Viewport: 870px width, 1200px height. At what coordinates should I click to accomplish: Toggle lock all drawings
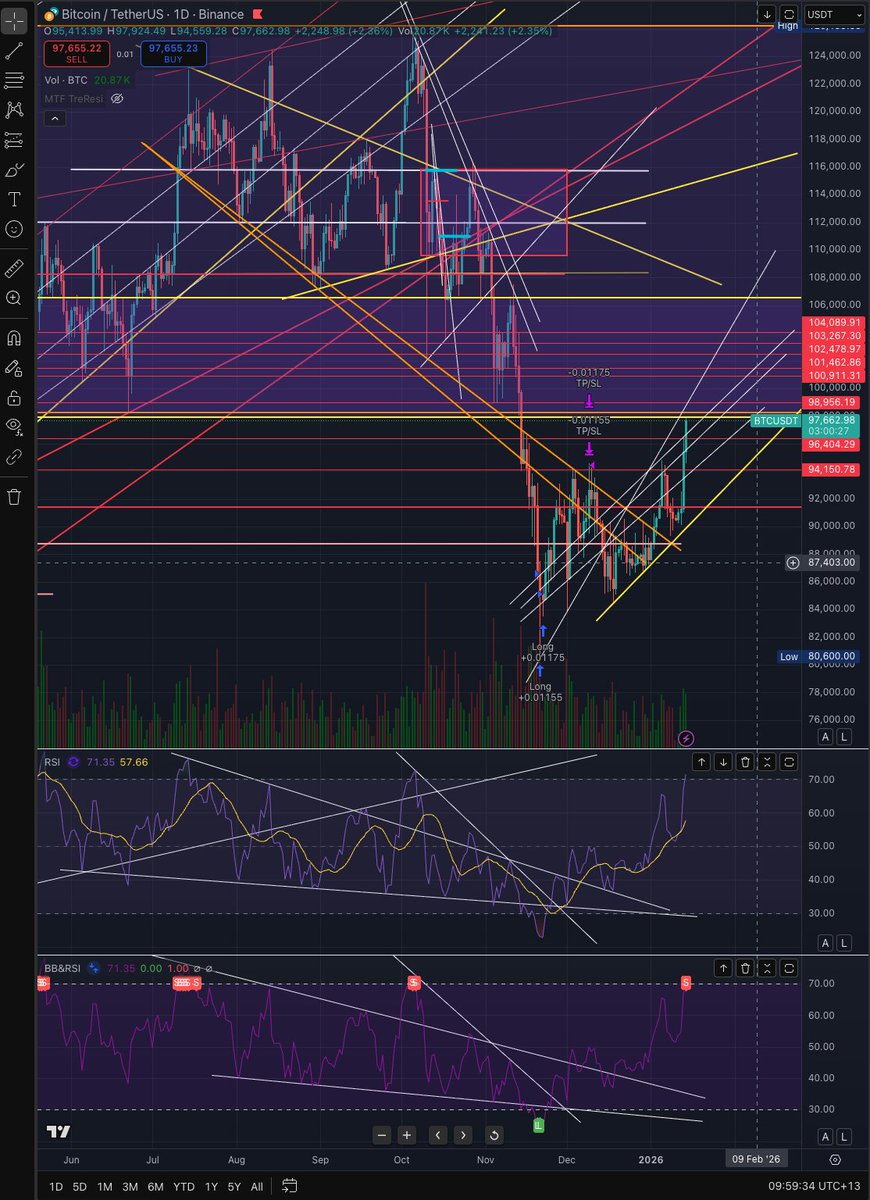tap(14, 397)
